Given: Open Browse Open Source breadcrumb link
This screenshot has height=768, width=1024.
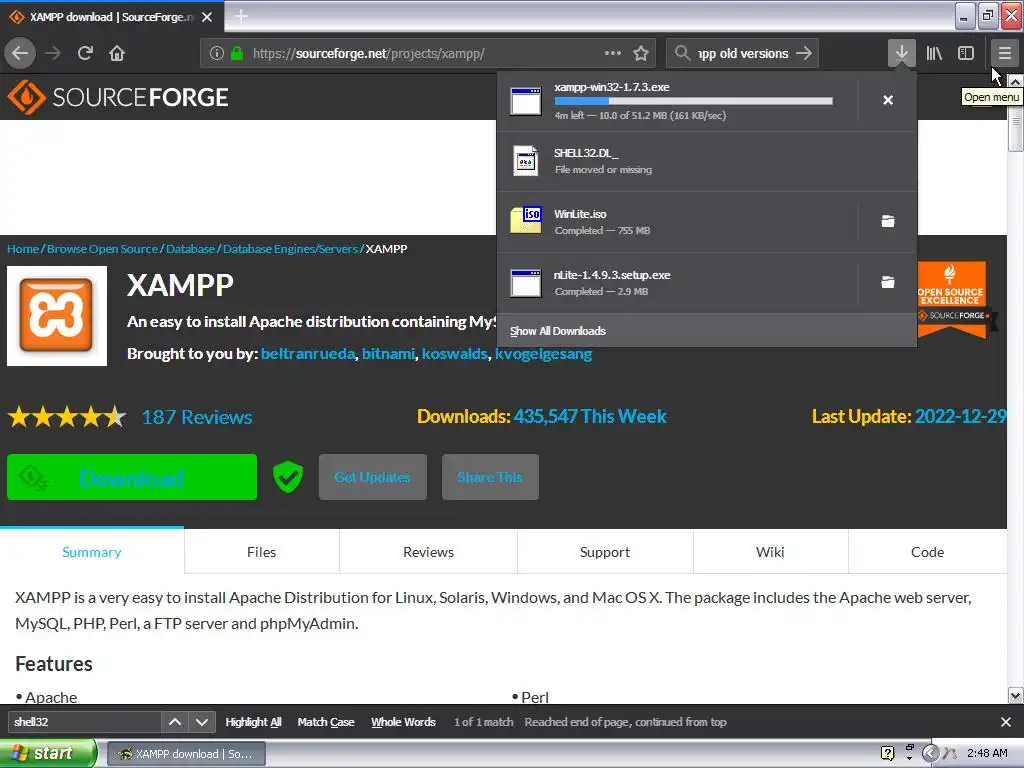Looking at the screenshot, I should [103, 249].
